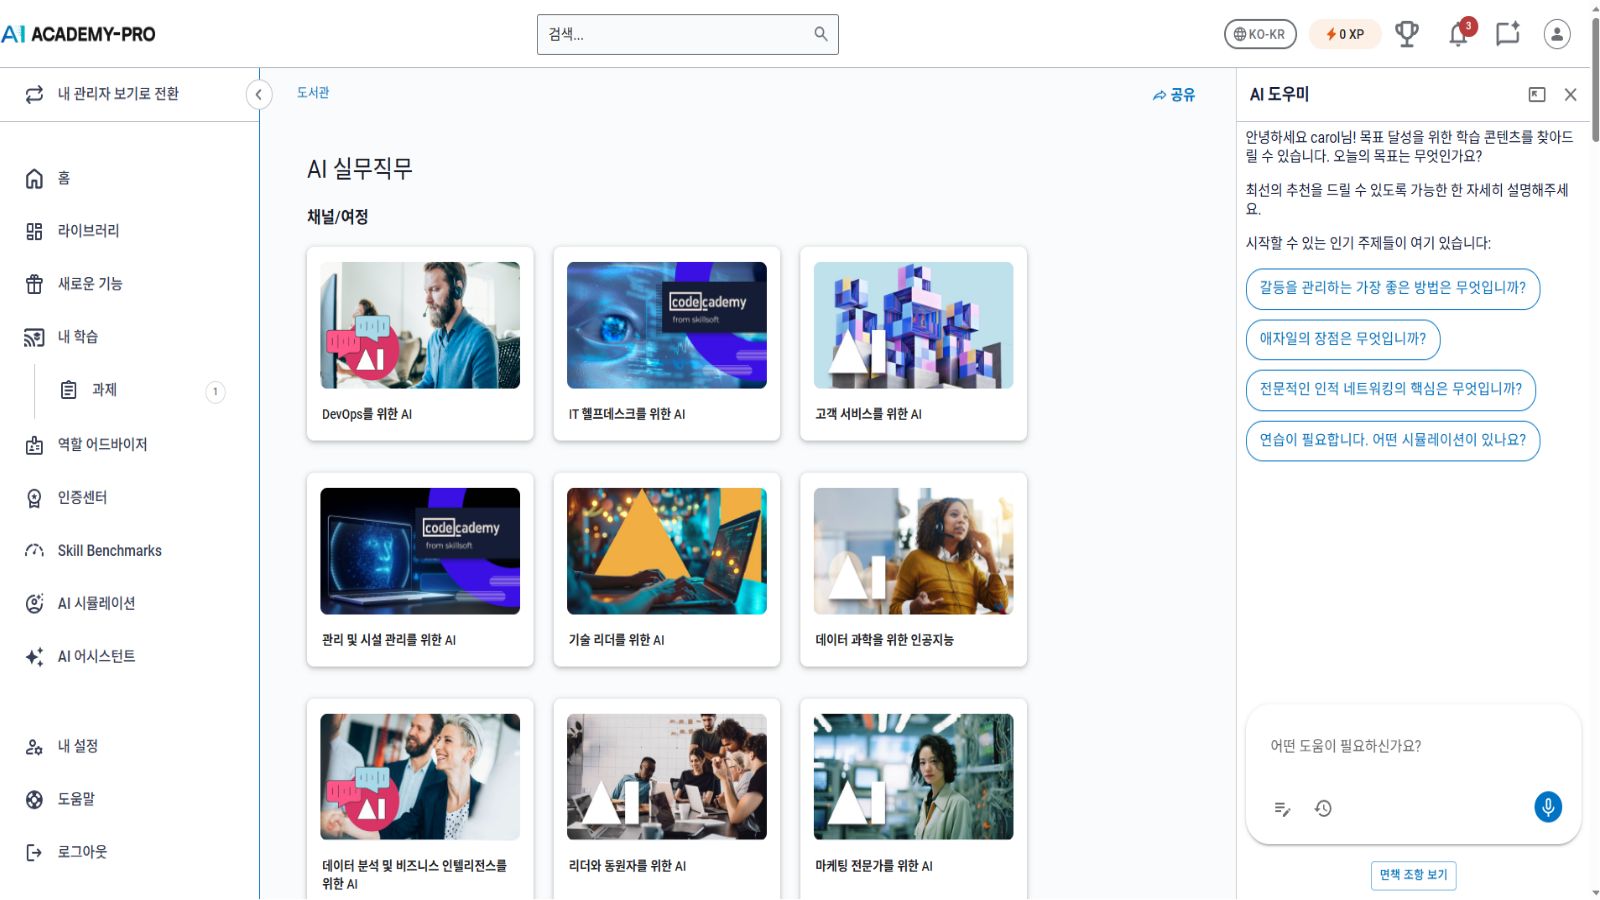Open the DevOps를 위한 AI card
The image size is (1600, 900).
[x=420, y=343]
